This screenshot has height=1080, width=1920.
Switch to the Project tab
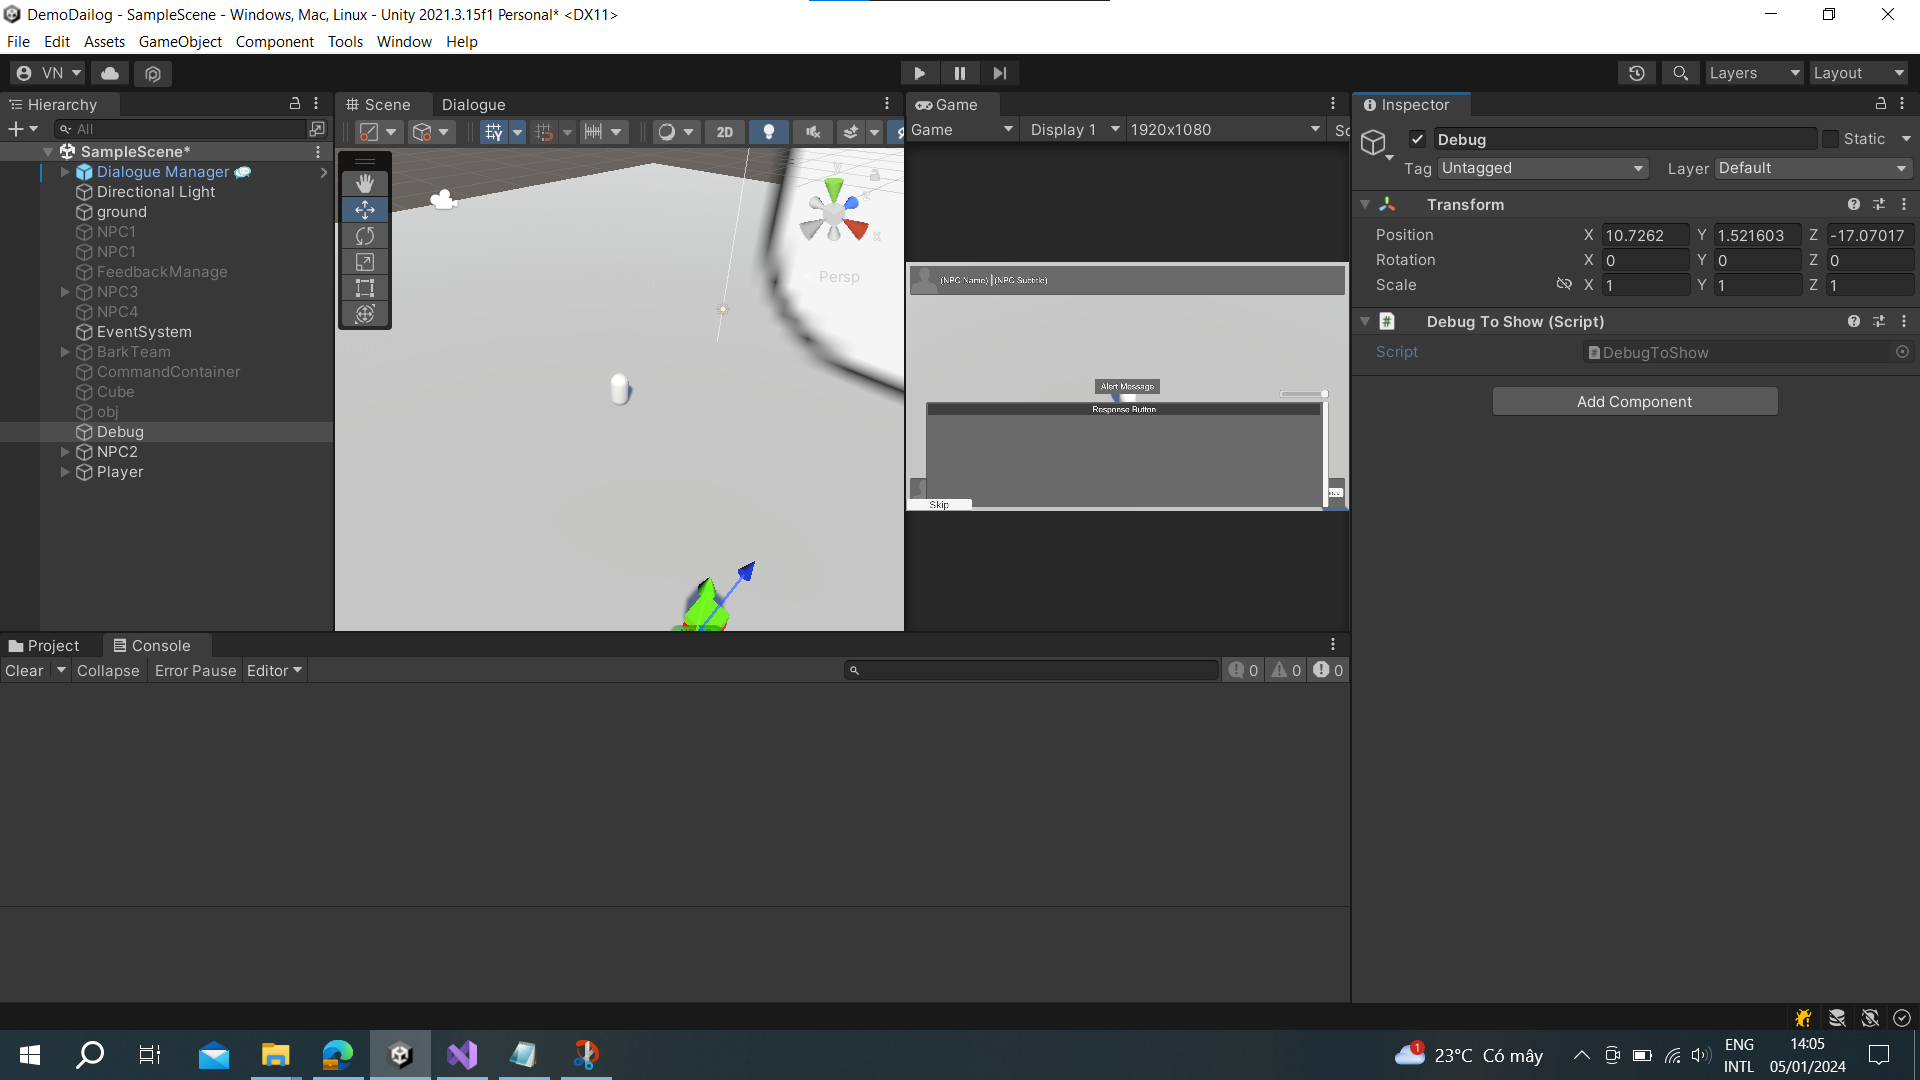click(x=44, y=646)
